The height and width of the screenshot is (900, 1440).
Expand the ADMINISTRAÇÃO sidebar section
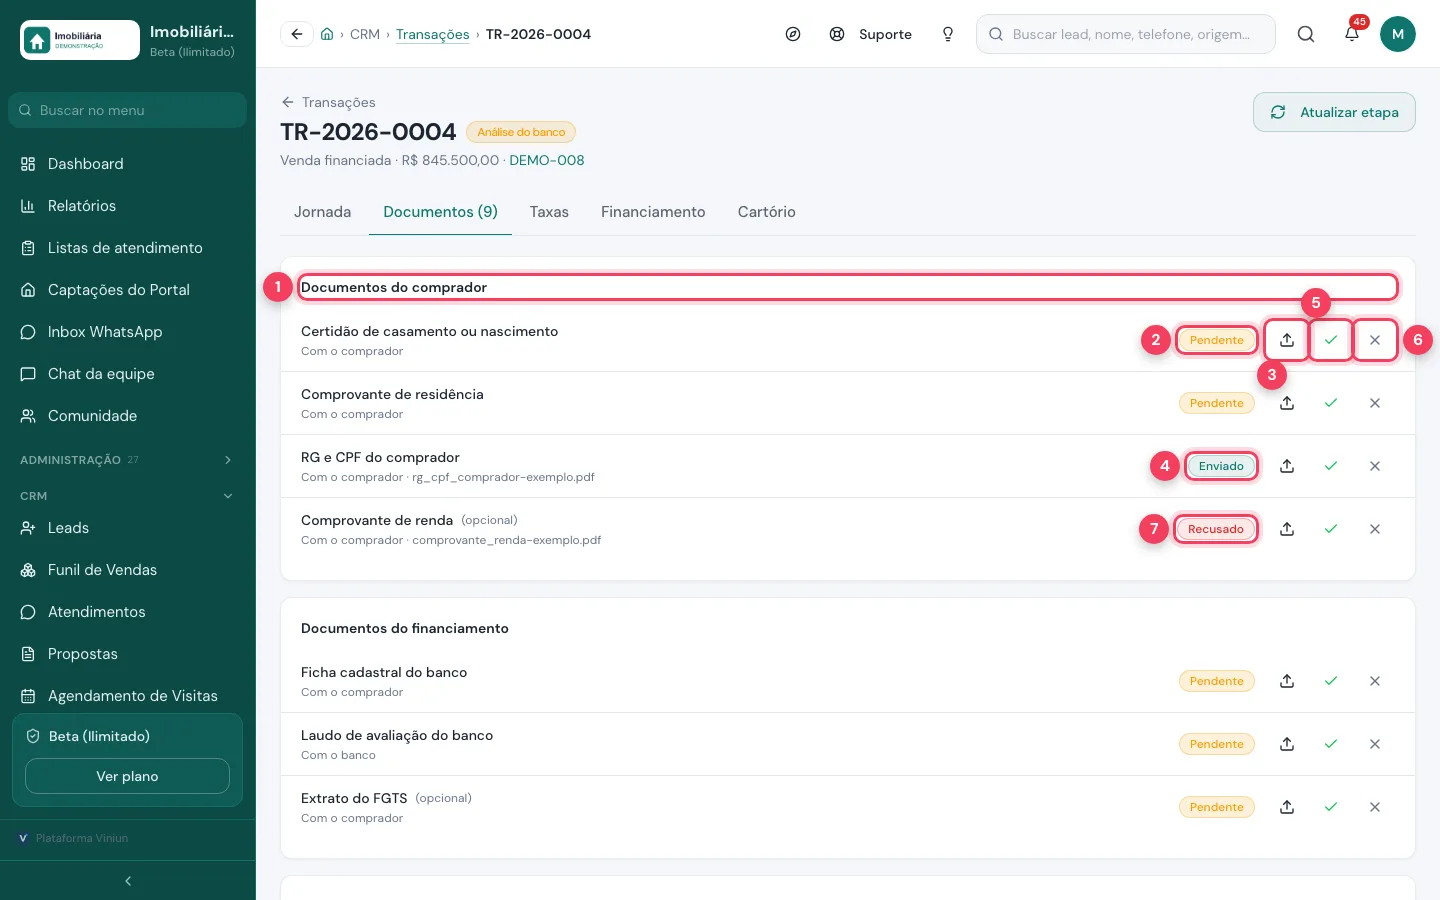127,460
